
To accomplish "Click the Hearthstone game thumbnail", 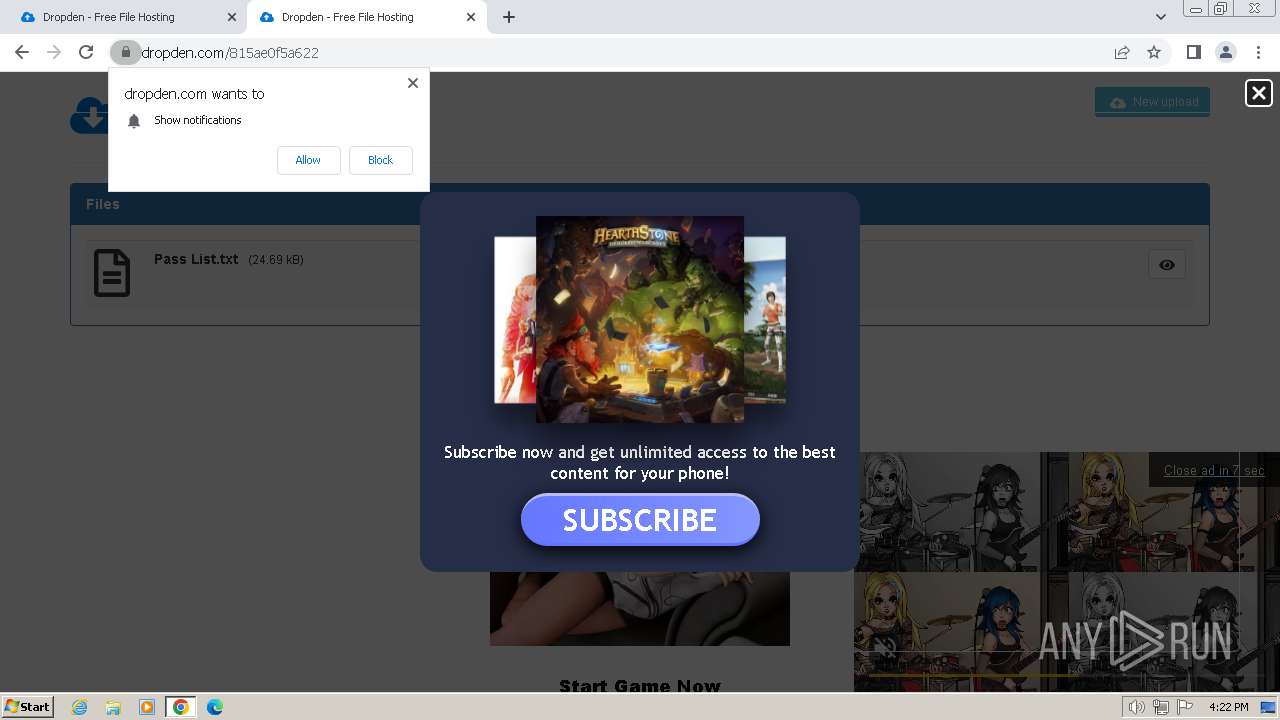I will 640,319.
